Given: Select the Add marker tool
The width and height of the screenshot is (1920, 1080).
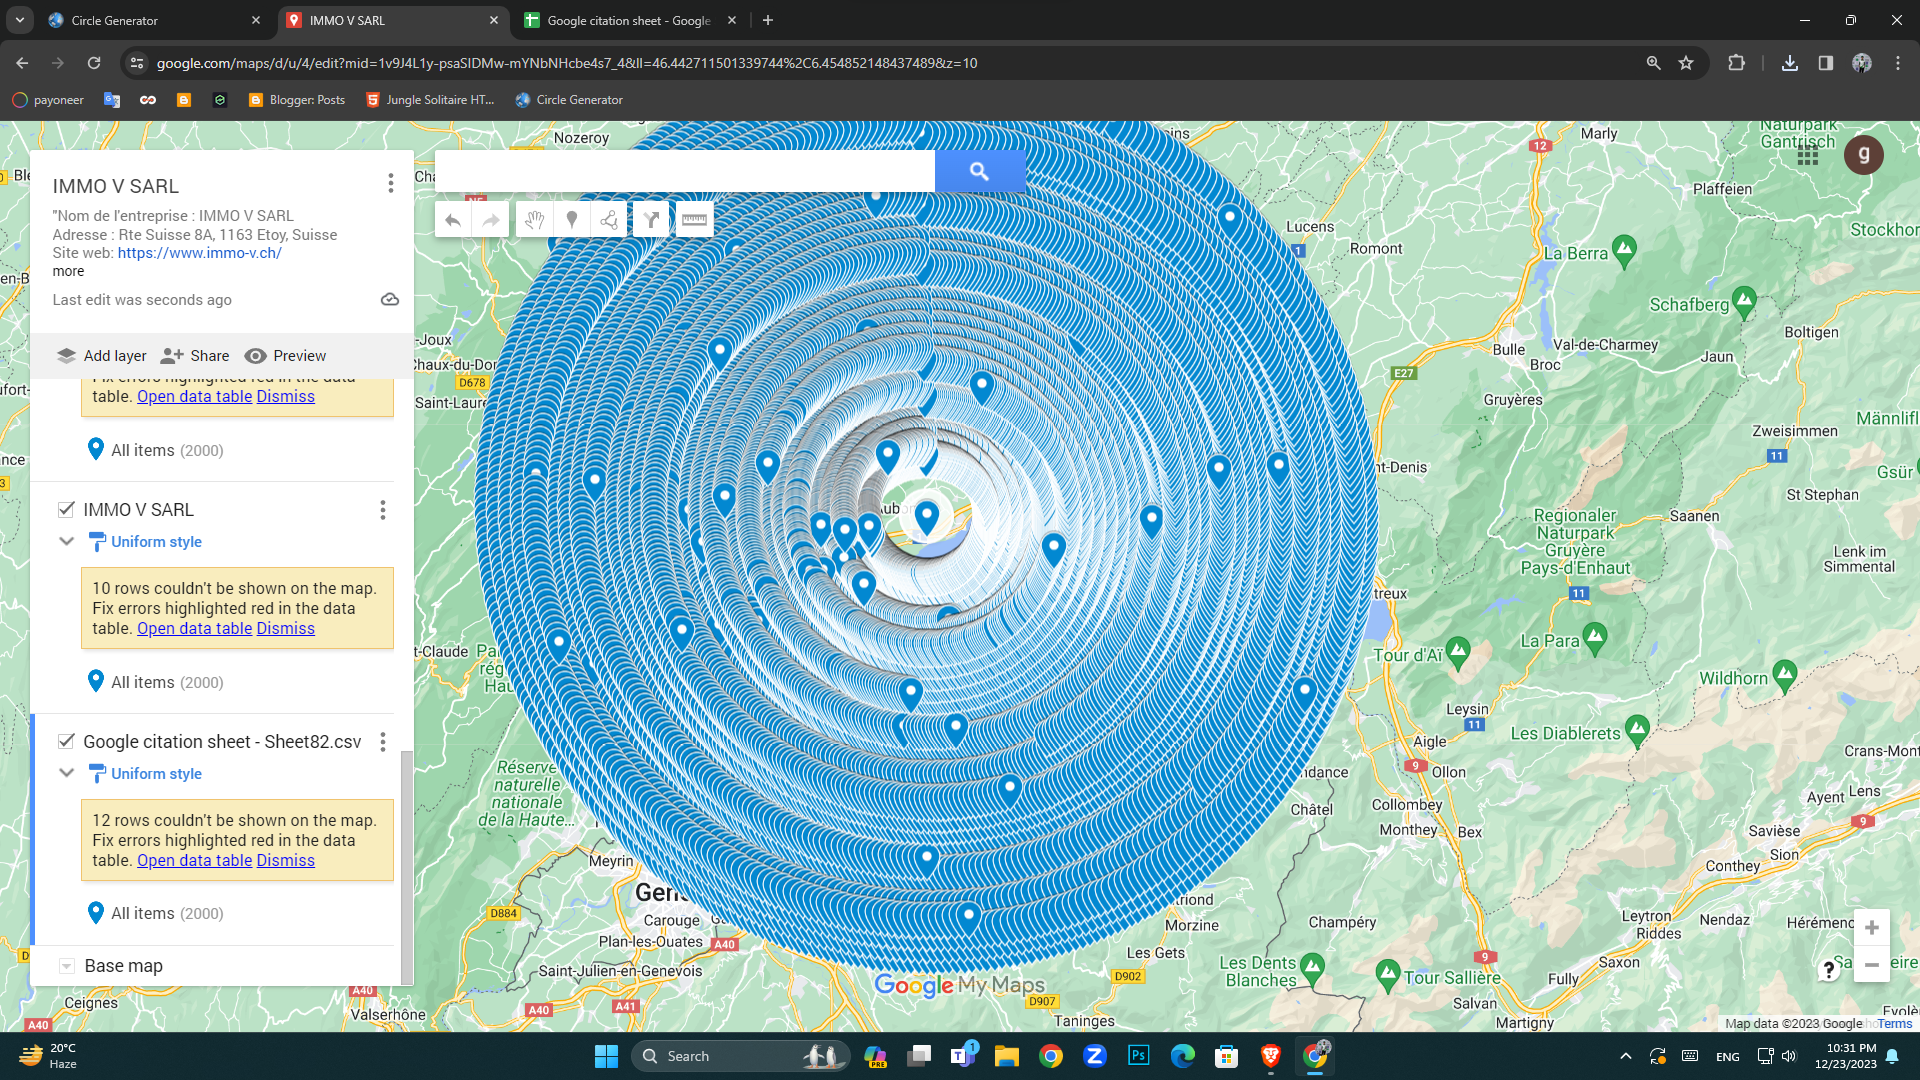Looking at the screenshot, I should coord(572,220).
